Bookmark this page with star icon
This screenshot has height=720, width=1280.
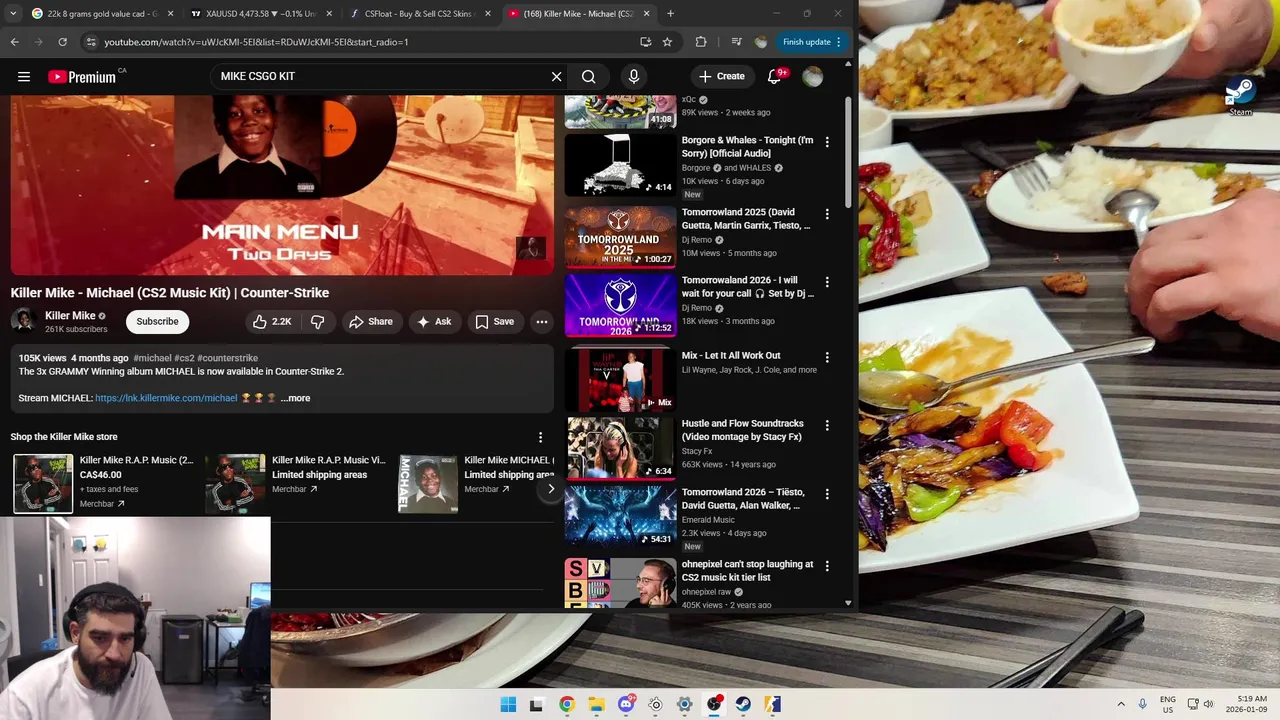pos(667,42)
